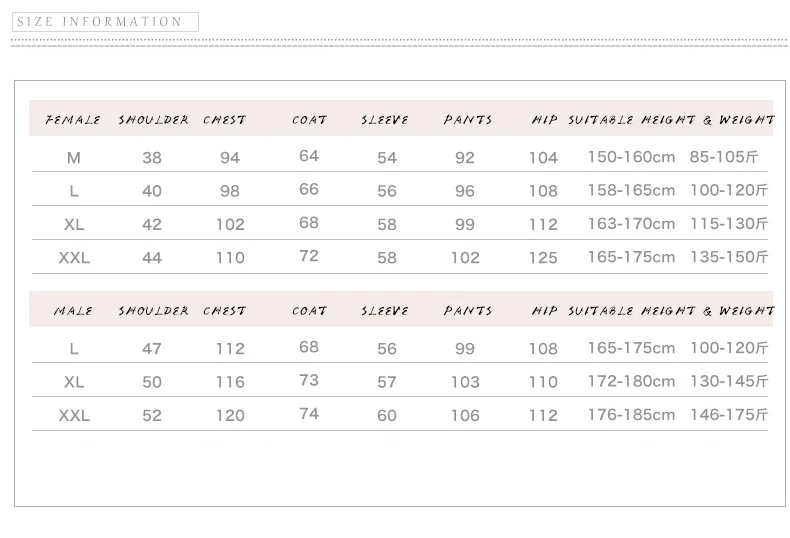
Task: Select the male XXL chest value 120
Action: pyautogui.click(x=230, y=415)
